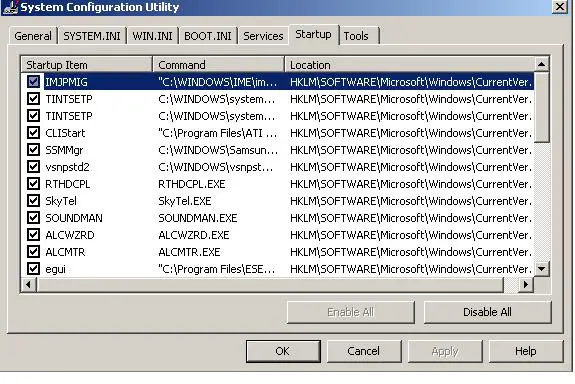Screen dimensions: 575x384
Task: Sort by the Location column header
Action: click(x=409, y=65)
